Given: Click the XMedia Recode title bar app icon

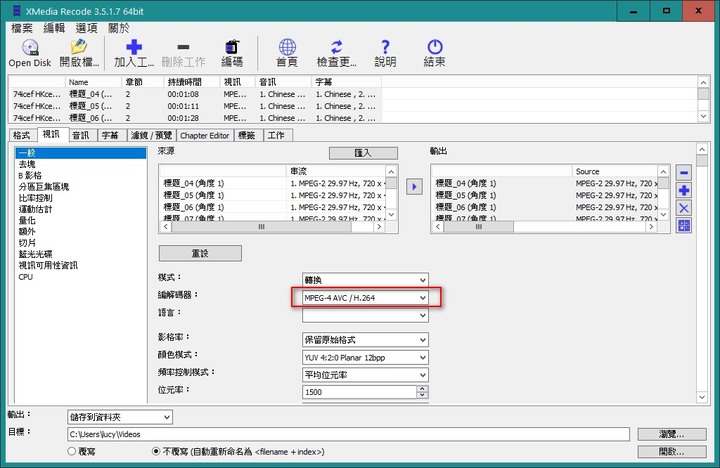Looking at the screenshot, I should click(x=17, y=11).
